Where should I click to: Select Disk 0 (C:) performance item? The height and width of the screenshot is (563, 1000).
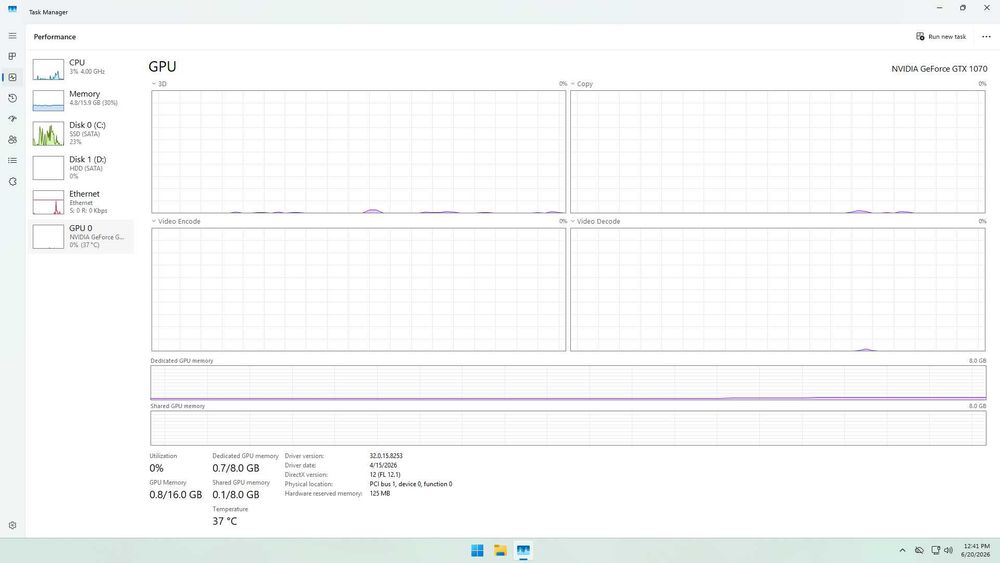tap(80, 133)
